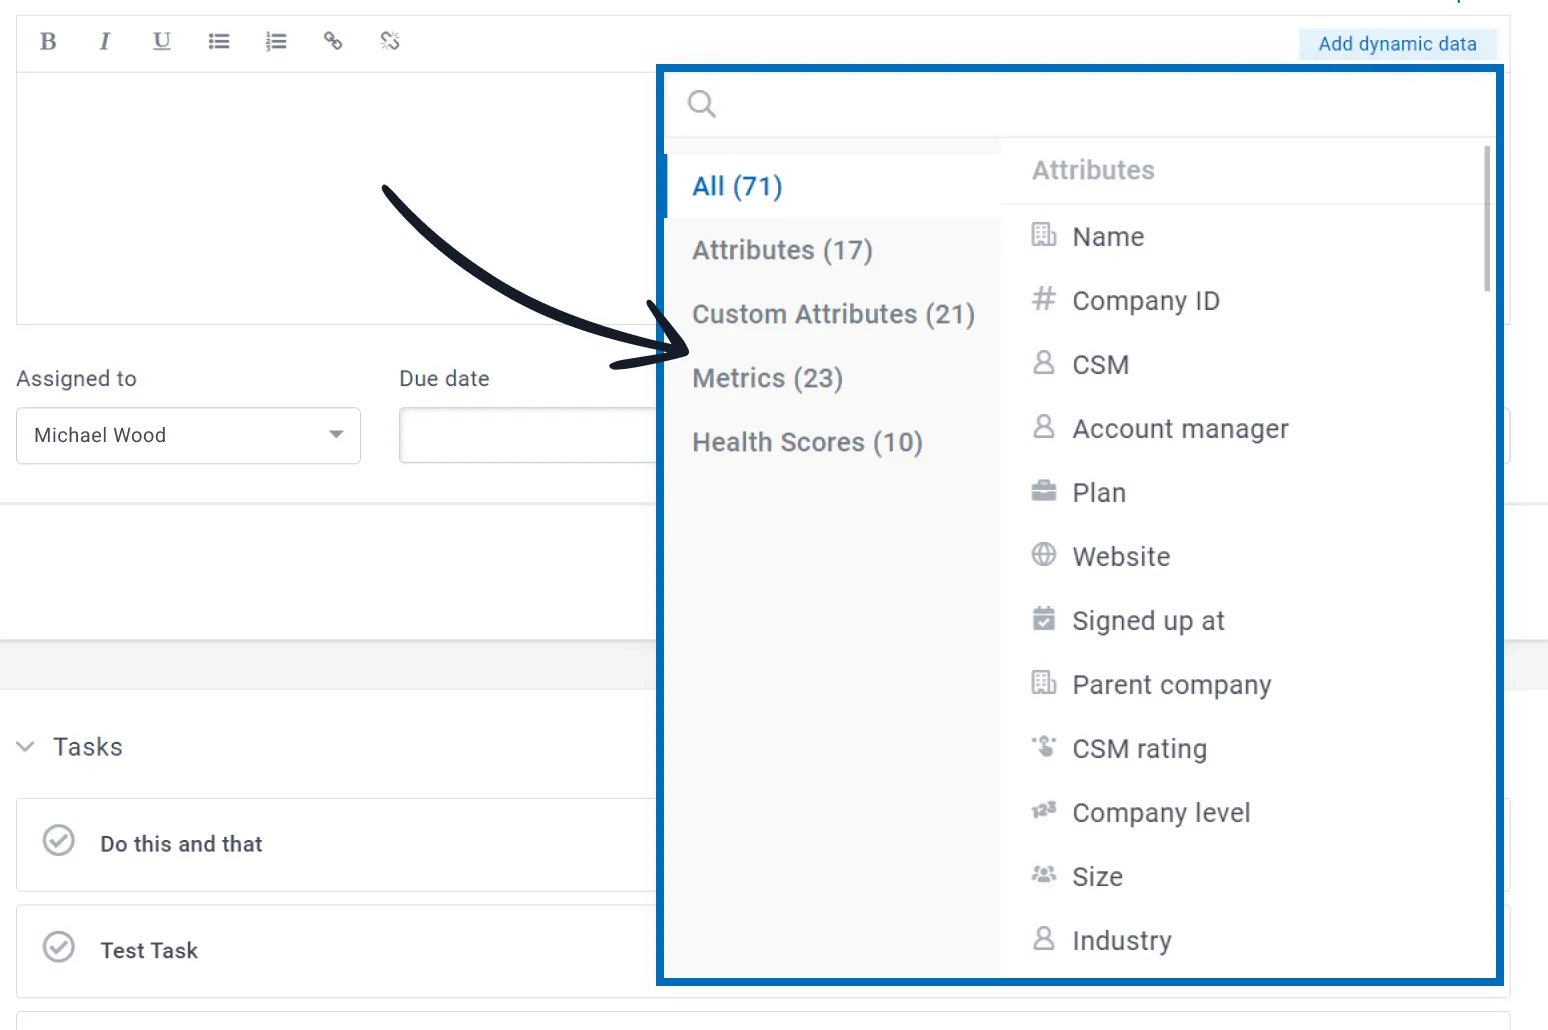1548x1030 pixels.
Task: Click the briefcase icon beside Plan
Action: [x=1044, y=491]
